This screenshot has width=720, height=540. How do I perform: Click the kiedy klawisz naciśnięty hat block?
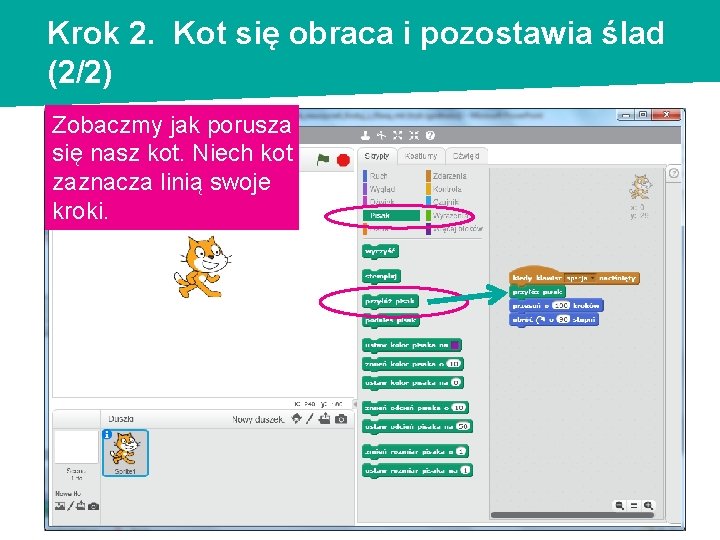pyautogui.click(x=574, y=276)
